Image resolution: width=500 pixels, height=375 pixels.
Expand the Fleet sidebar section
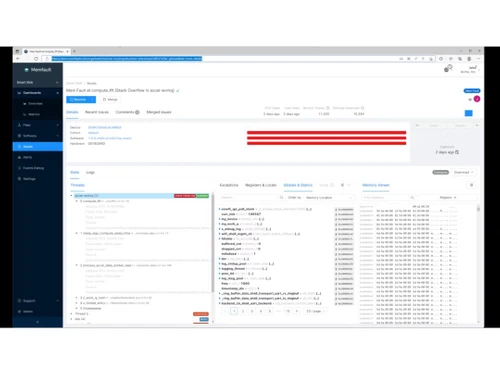tap(38, 125)
